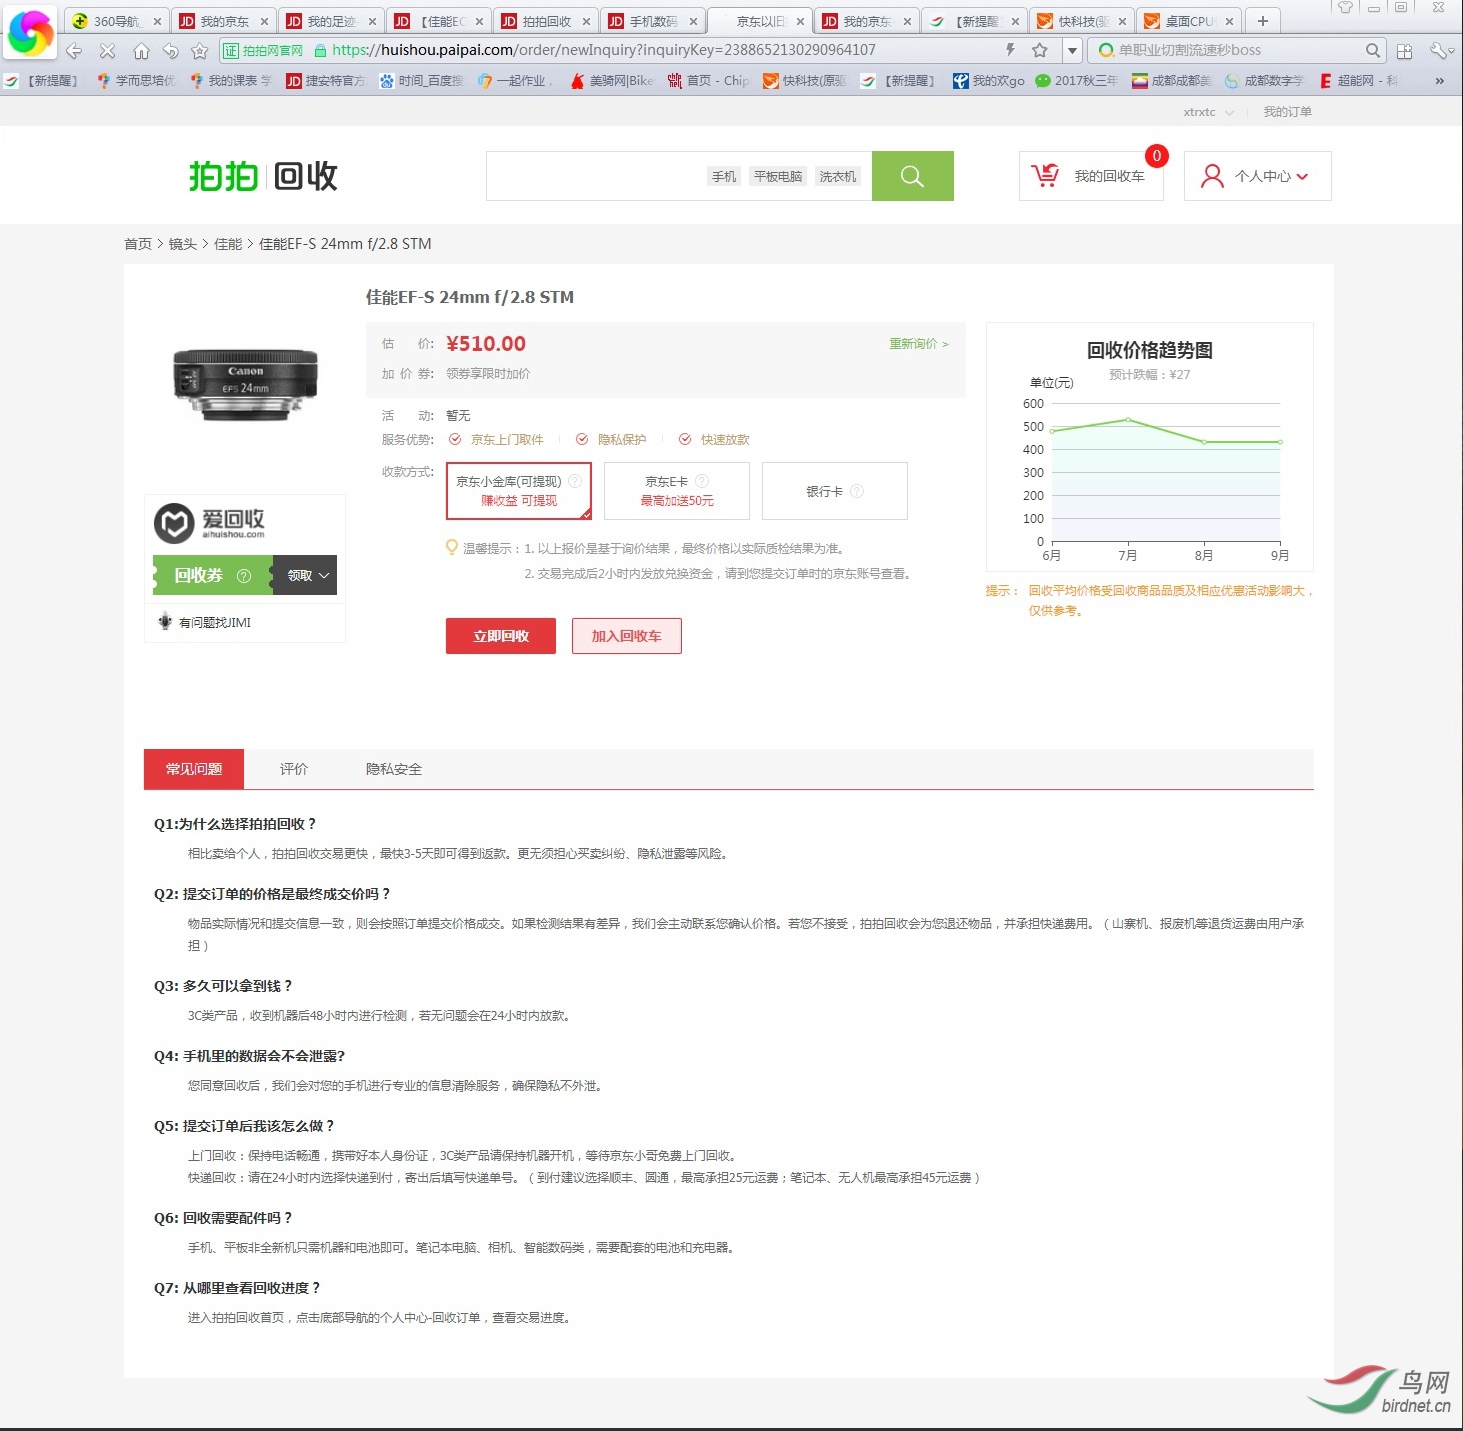The image size is (1463, 1431).
Task: Click the 洗衣机 search suggestion tag
Action: click(838, 177)
